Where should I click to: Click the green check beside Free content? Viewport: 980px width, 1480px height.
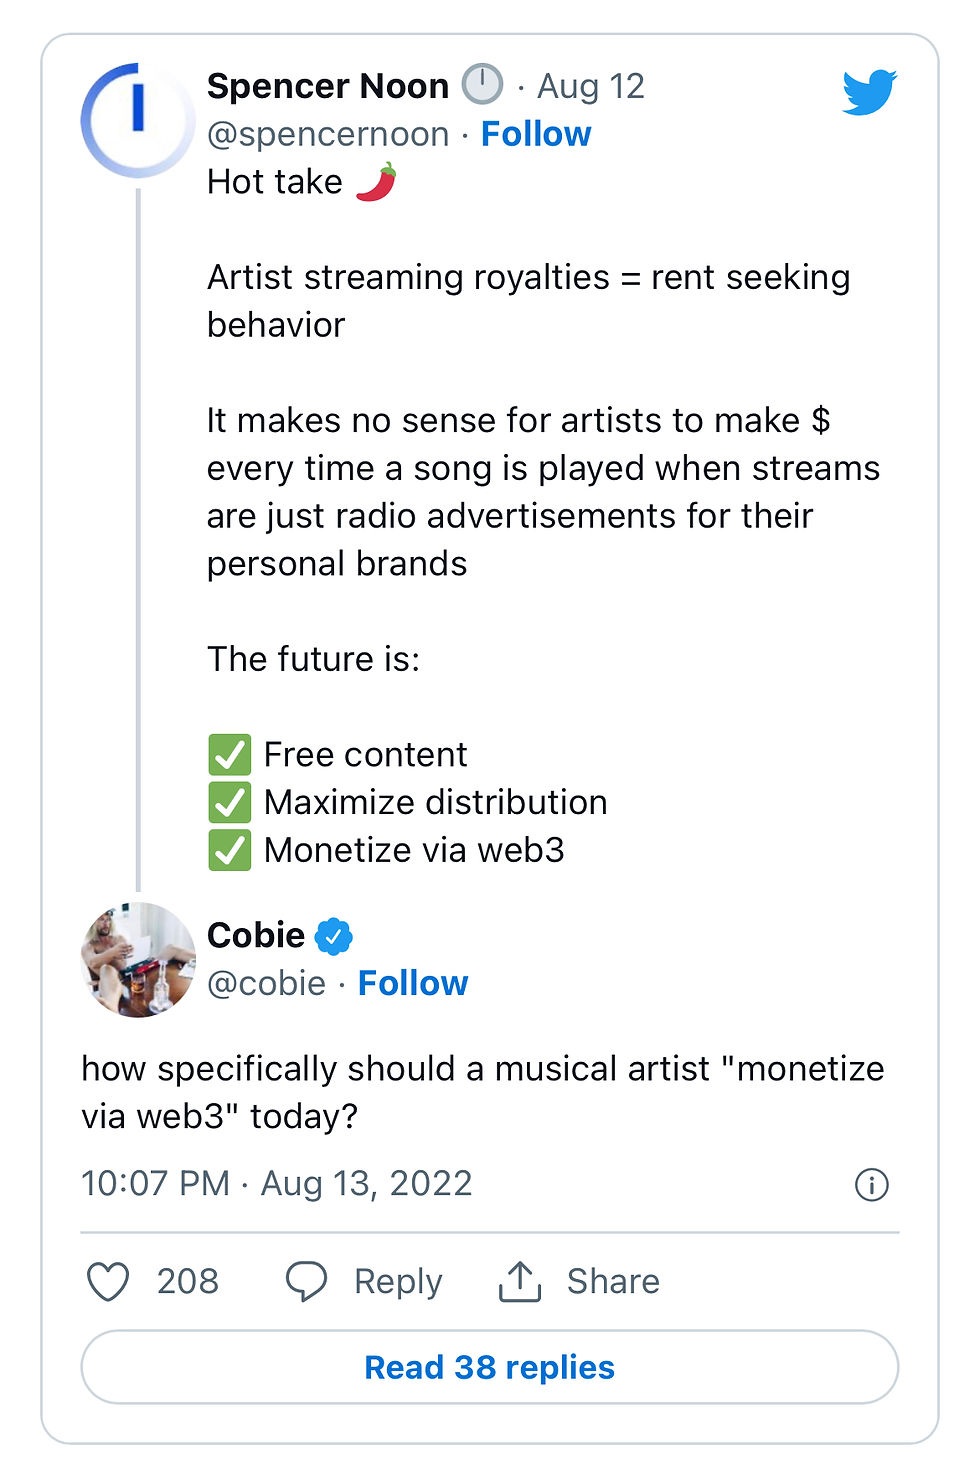click(230, 755)
